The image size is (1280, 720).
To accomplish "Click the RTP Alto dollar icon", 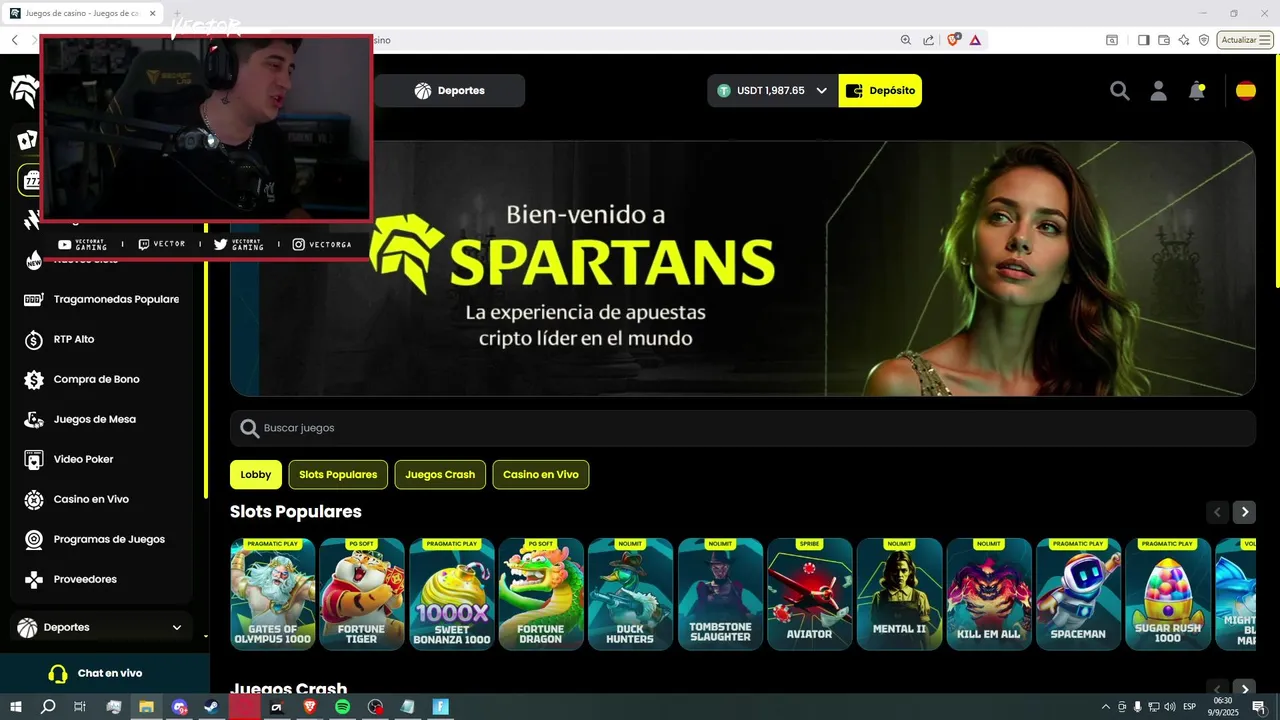I will pyautogui.click(x=34, y=340).
